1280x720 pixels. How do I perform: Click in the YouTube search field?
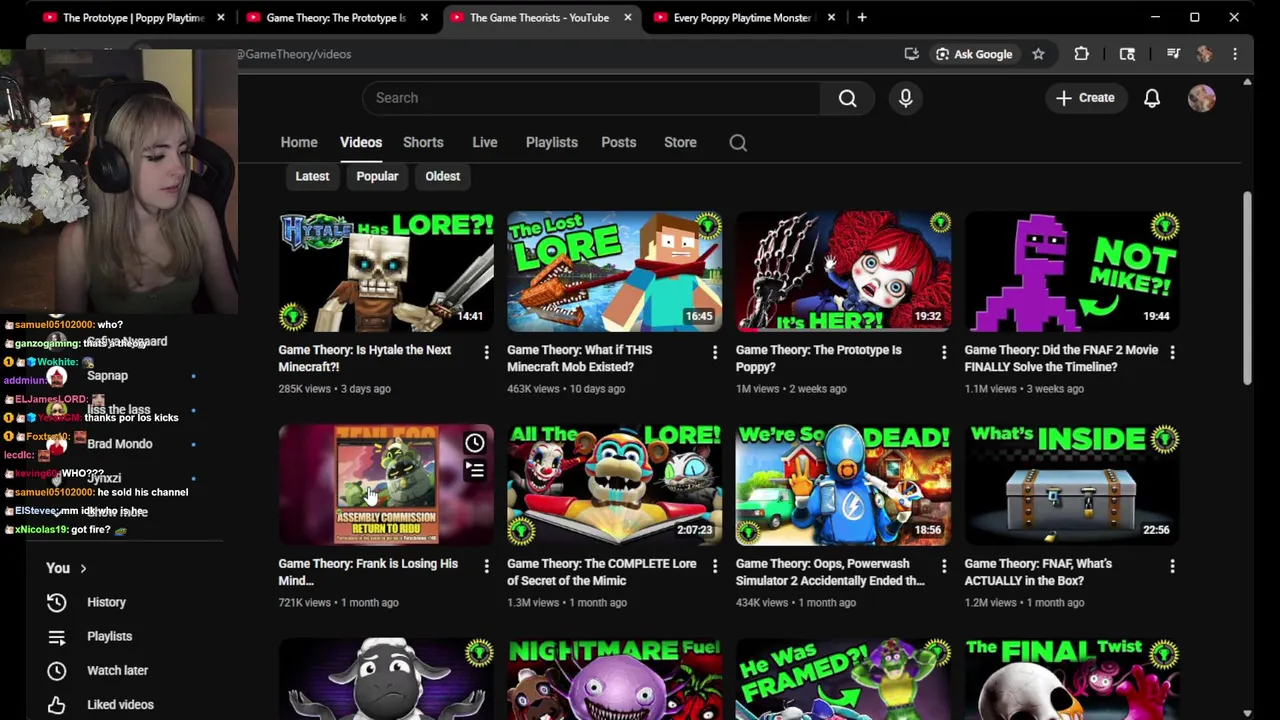tap(590, 98)
